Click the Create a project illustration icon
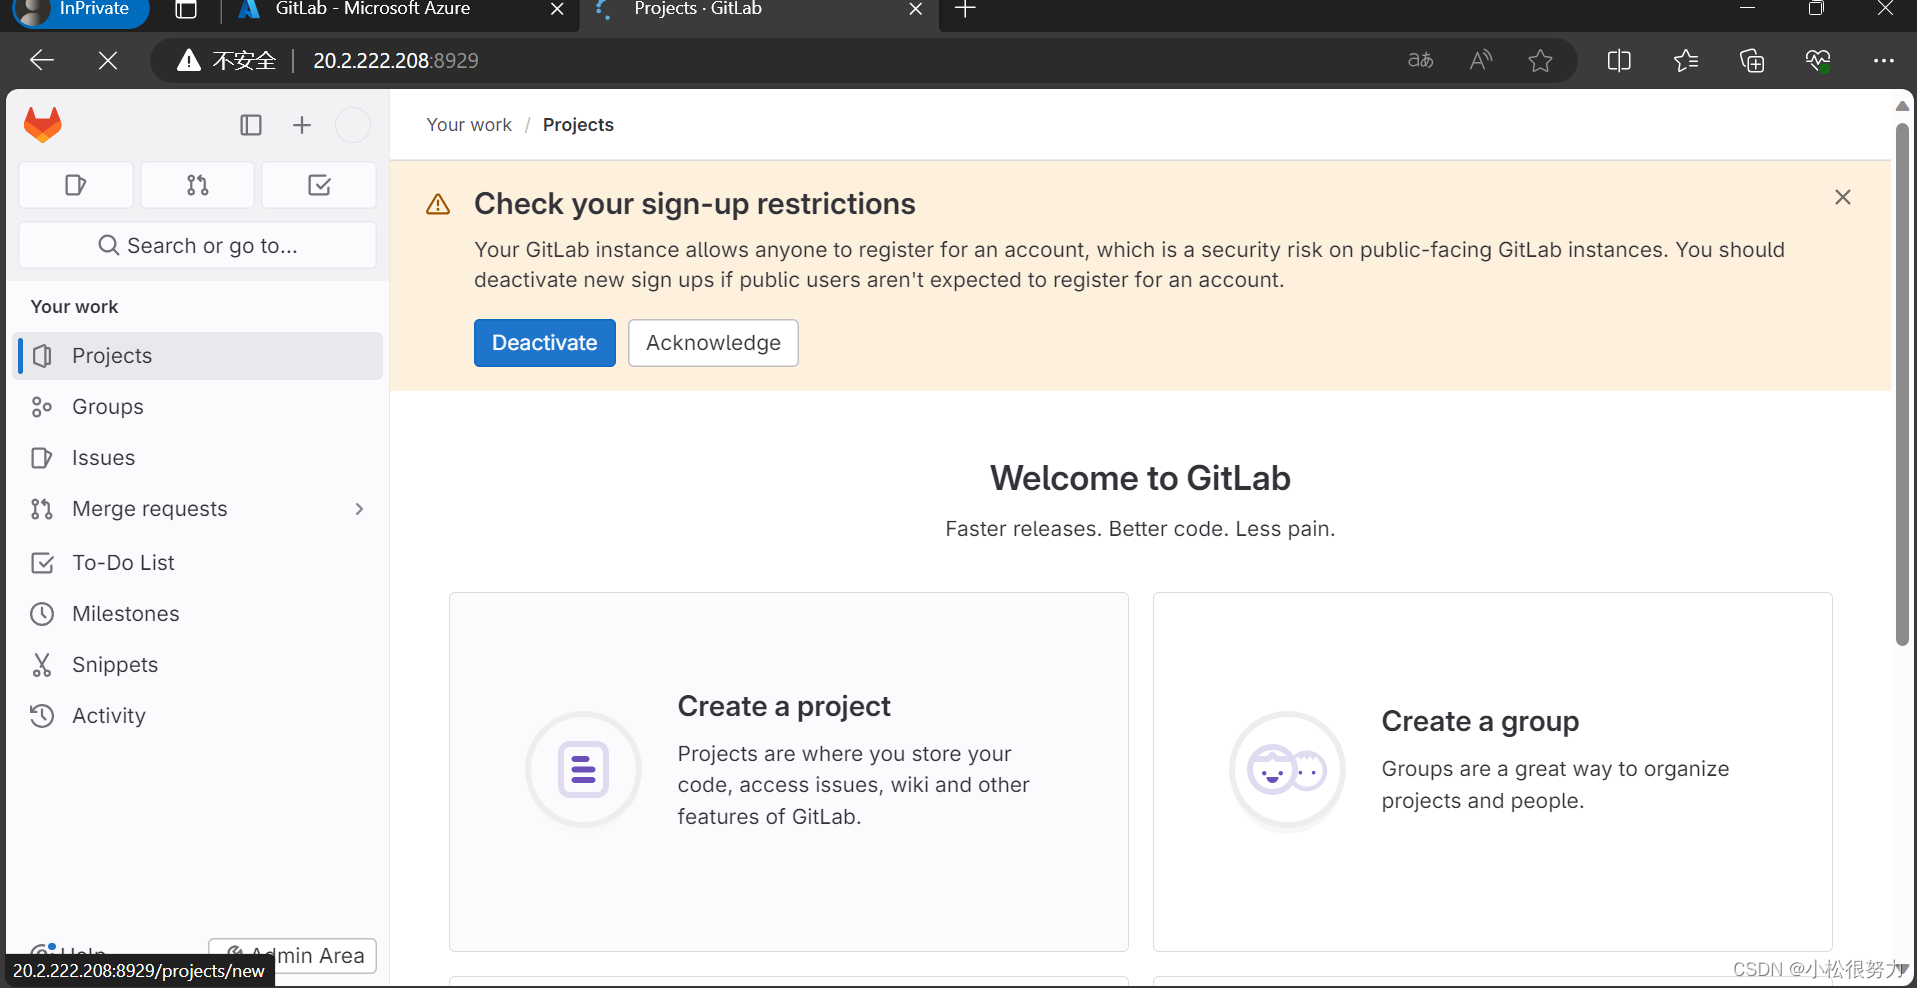The width and height of the screenshot is (1917, 988). click(584, 769)
